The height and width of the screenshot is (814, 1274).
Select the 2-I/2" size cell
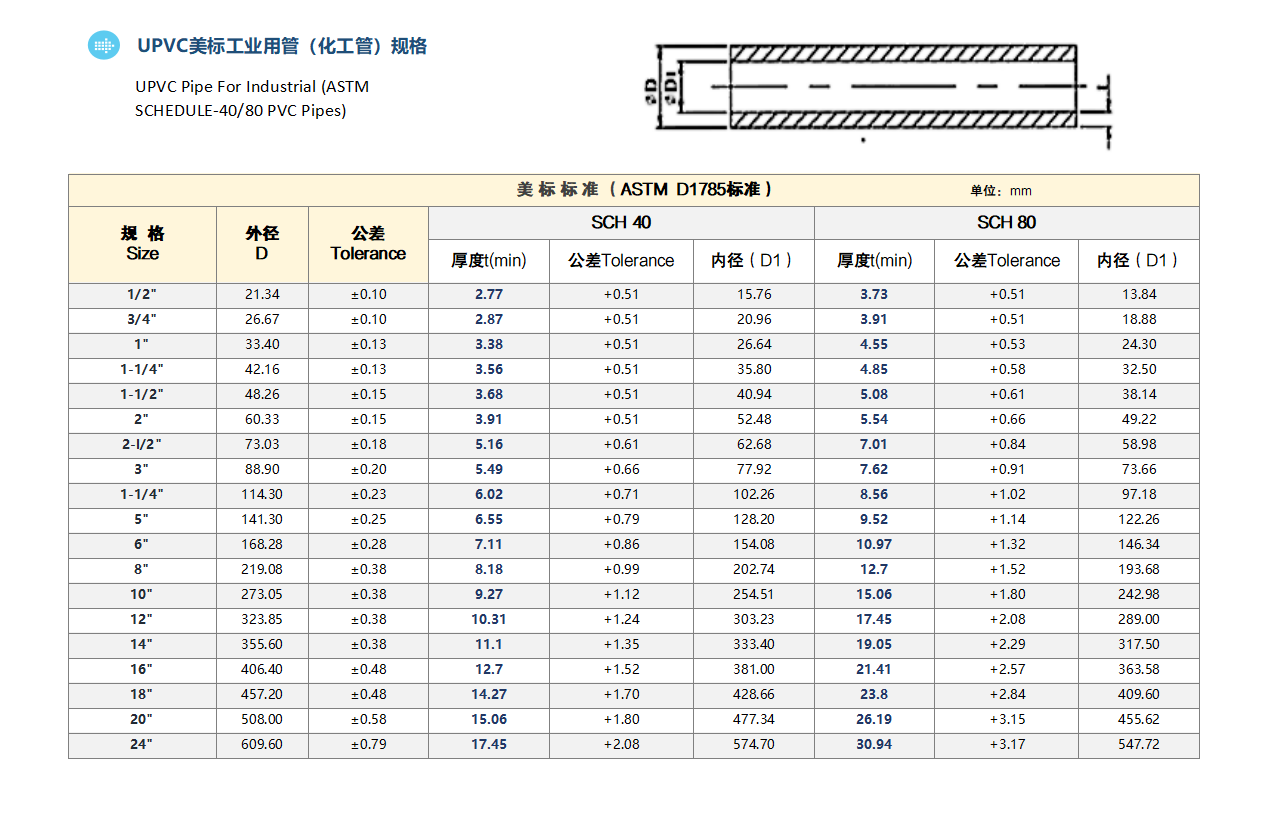click(142, 444)
